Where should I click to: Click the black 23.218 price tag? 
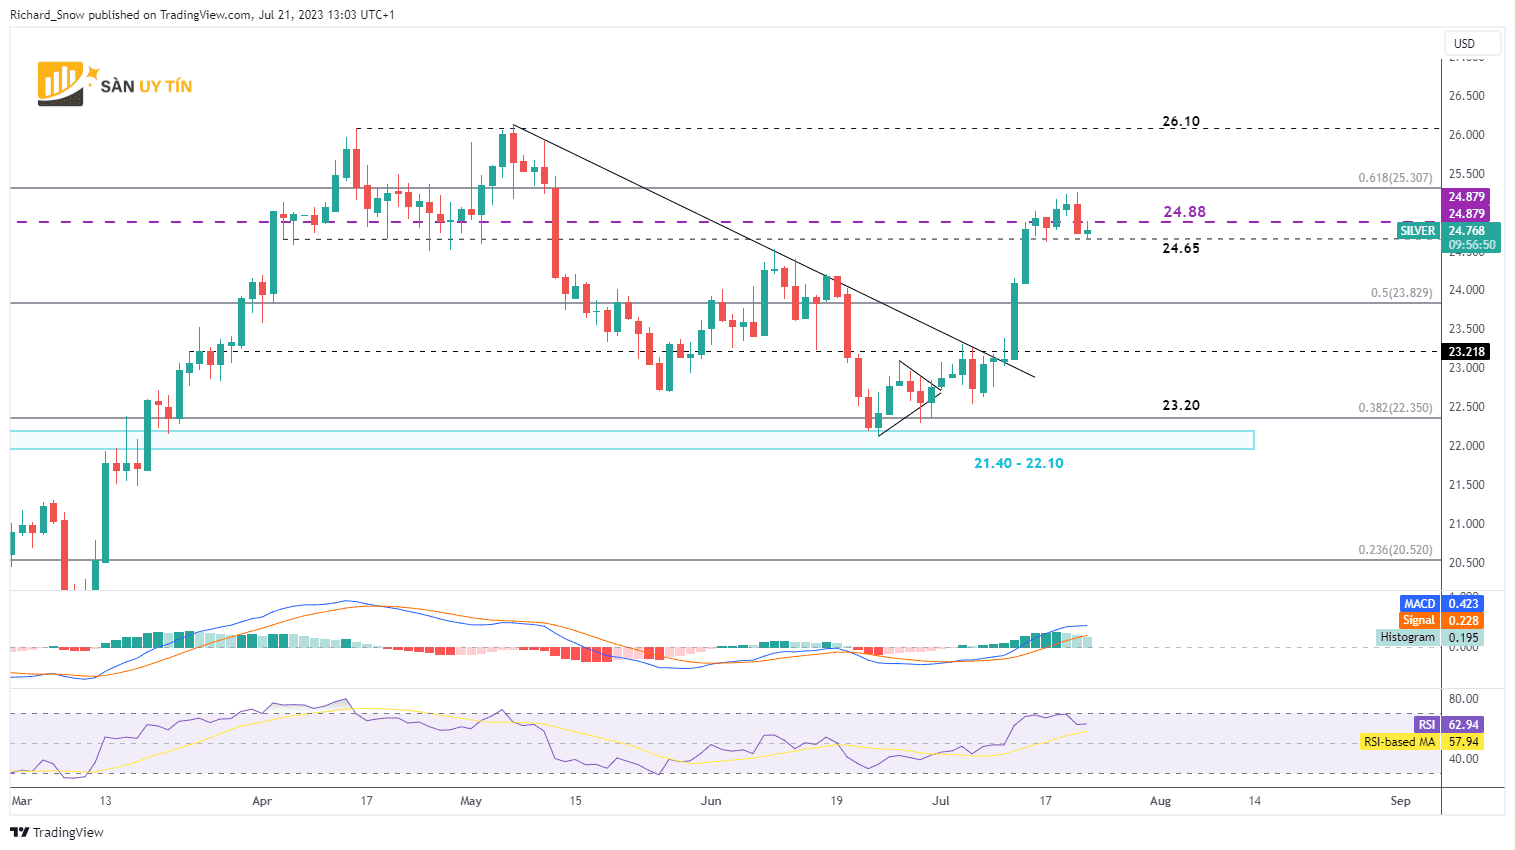pyautogui.click(x=1467, y=352)
